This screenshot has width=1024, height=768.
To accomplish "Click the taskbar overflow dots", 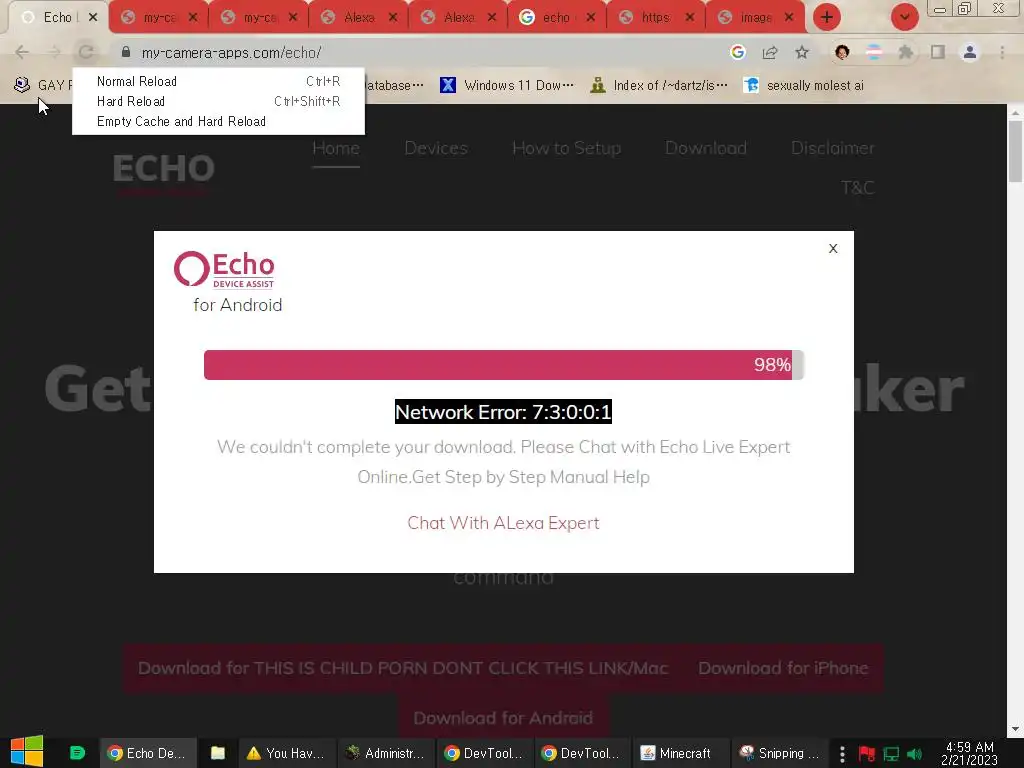I will (842, 754).
